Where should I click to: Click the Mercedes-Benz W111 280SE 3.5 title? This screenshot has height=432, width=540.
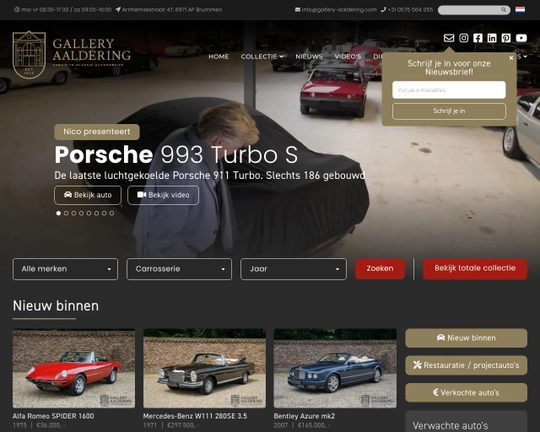pos(195,416)
